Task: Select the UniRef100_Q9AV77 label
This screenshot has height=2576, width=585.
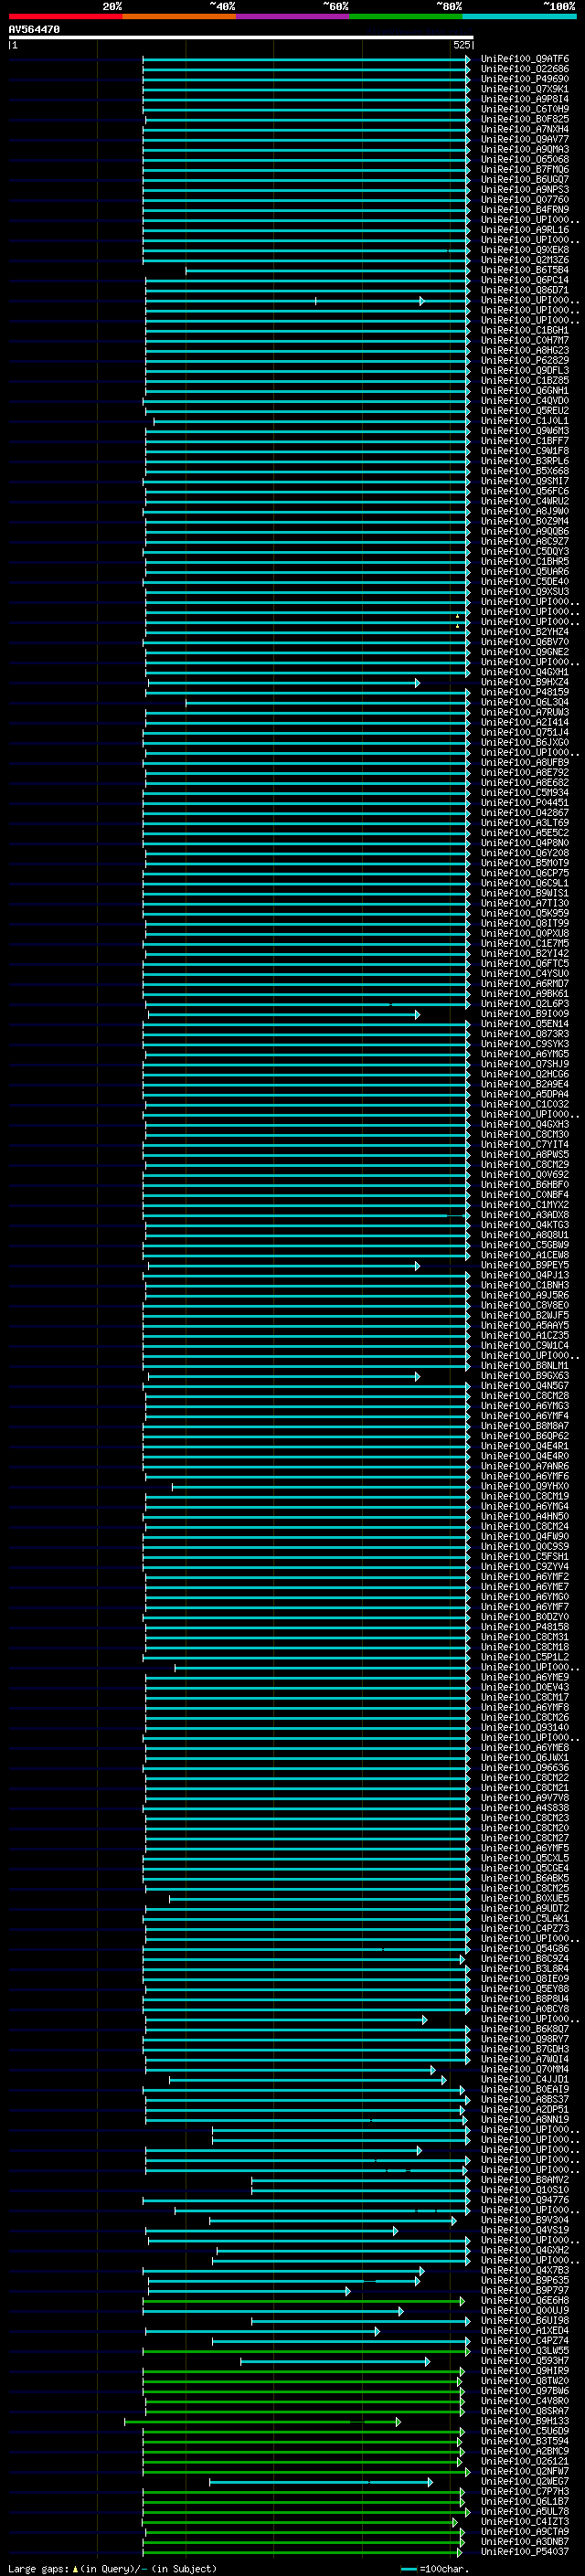Action: [x=525, y=139]
